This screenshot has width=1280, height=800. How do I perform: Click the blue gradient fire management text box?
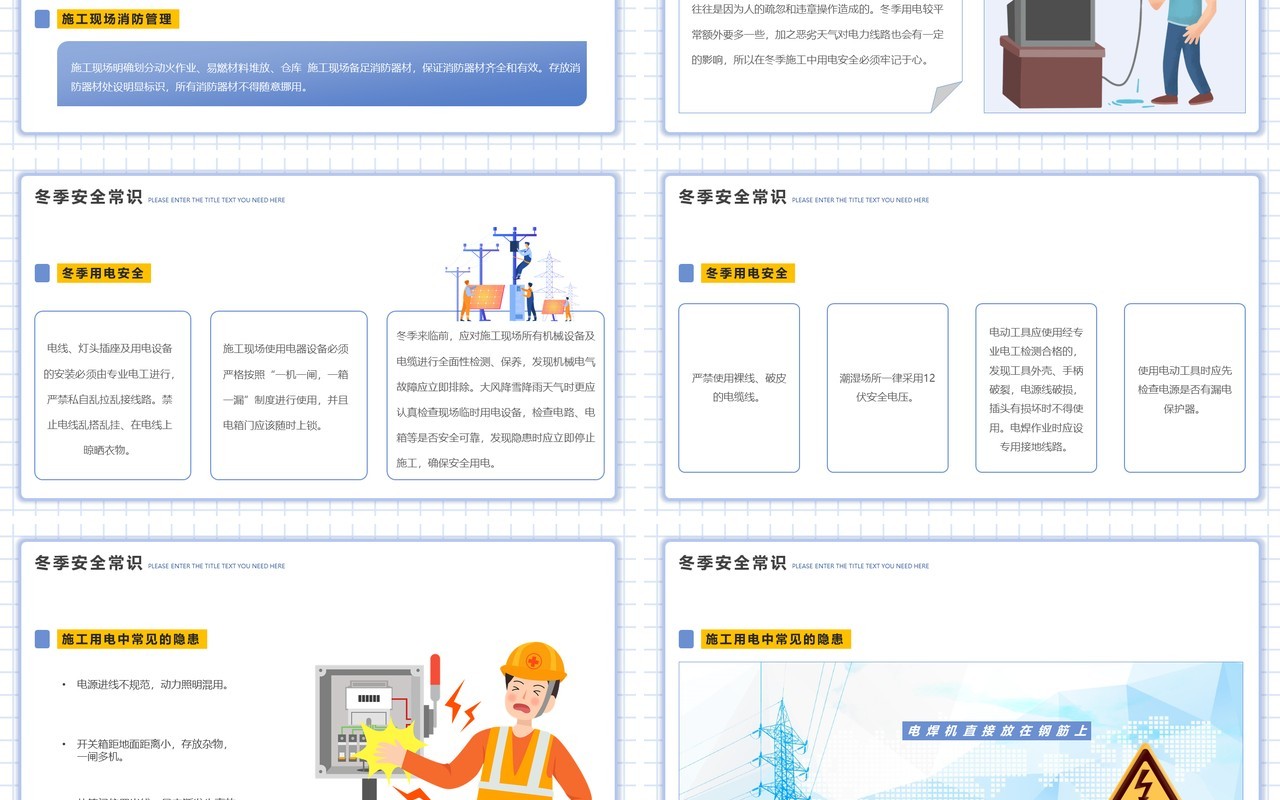pos(322,74)
